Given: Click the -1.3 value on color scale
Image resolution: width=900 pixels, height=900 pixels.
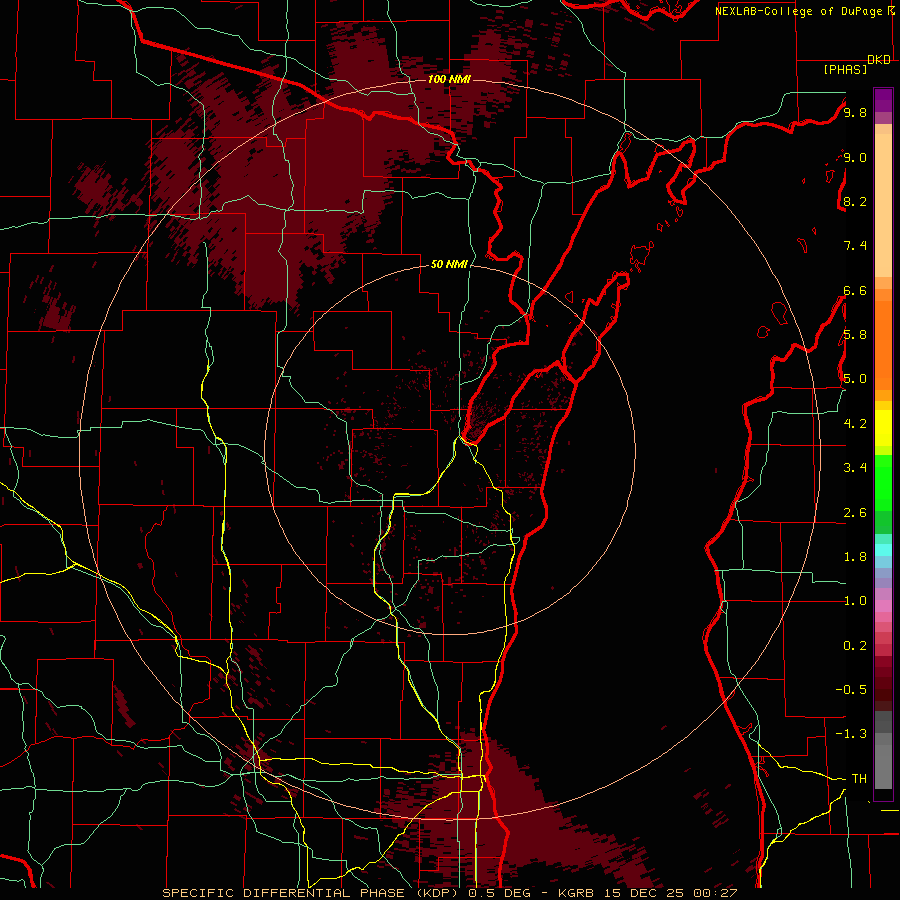Looking at the screenshot, I should click(851, 734).
